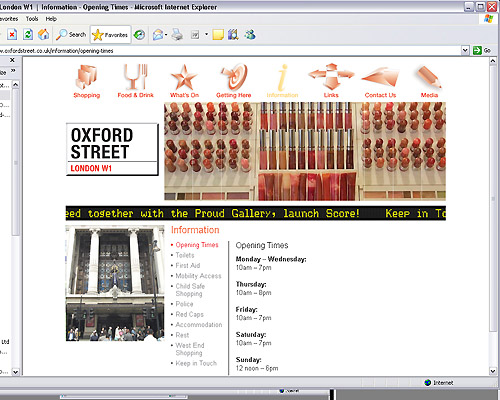Open the First Aid link
Image resolution: width=500 pixels, height=400 pixels.
pyautogui.click(x=188, y=265)
